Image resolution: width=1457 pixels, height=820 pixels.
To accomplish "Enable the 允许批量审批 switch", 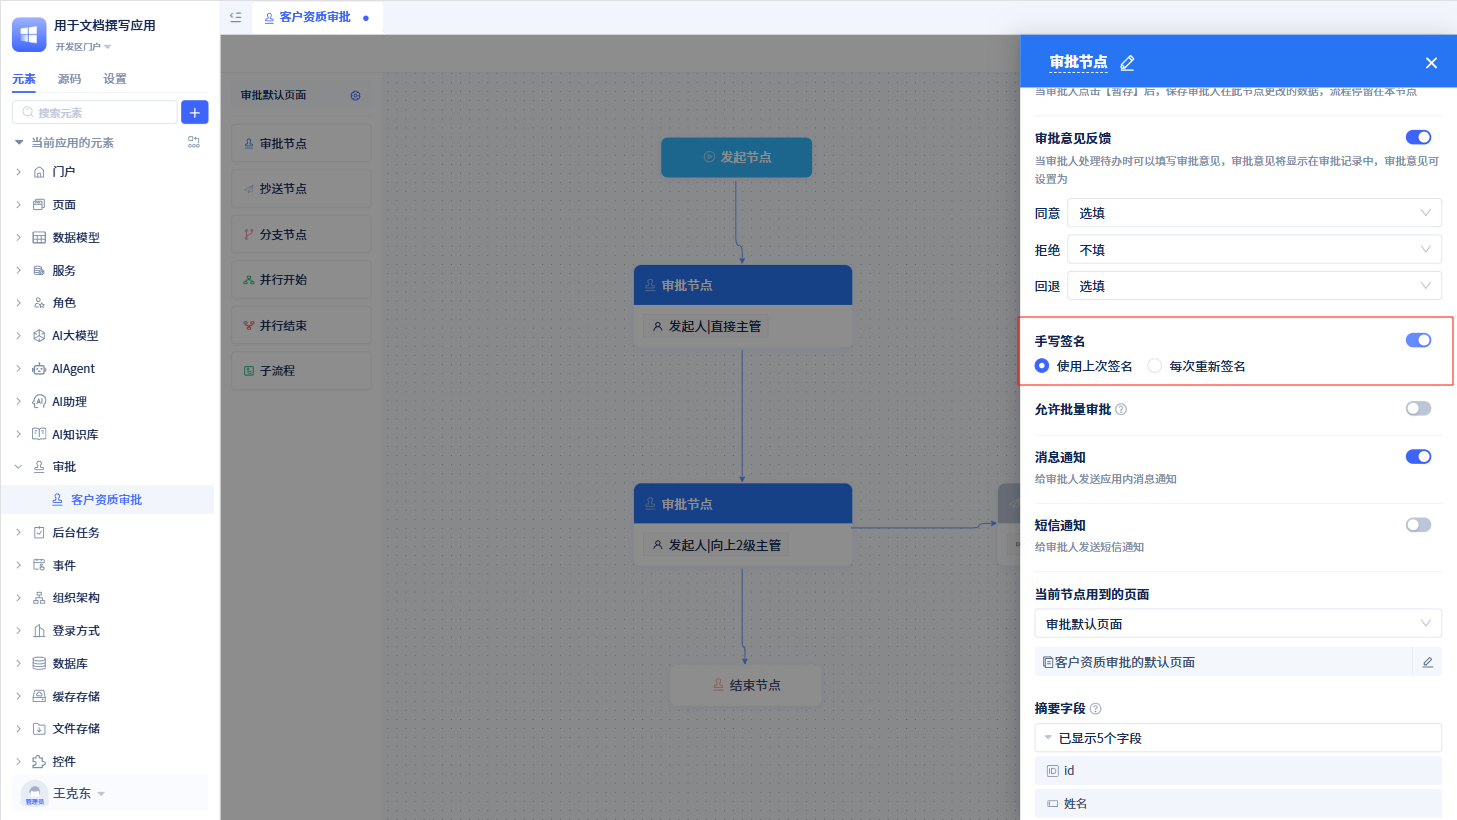I will coord(1418,409).
